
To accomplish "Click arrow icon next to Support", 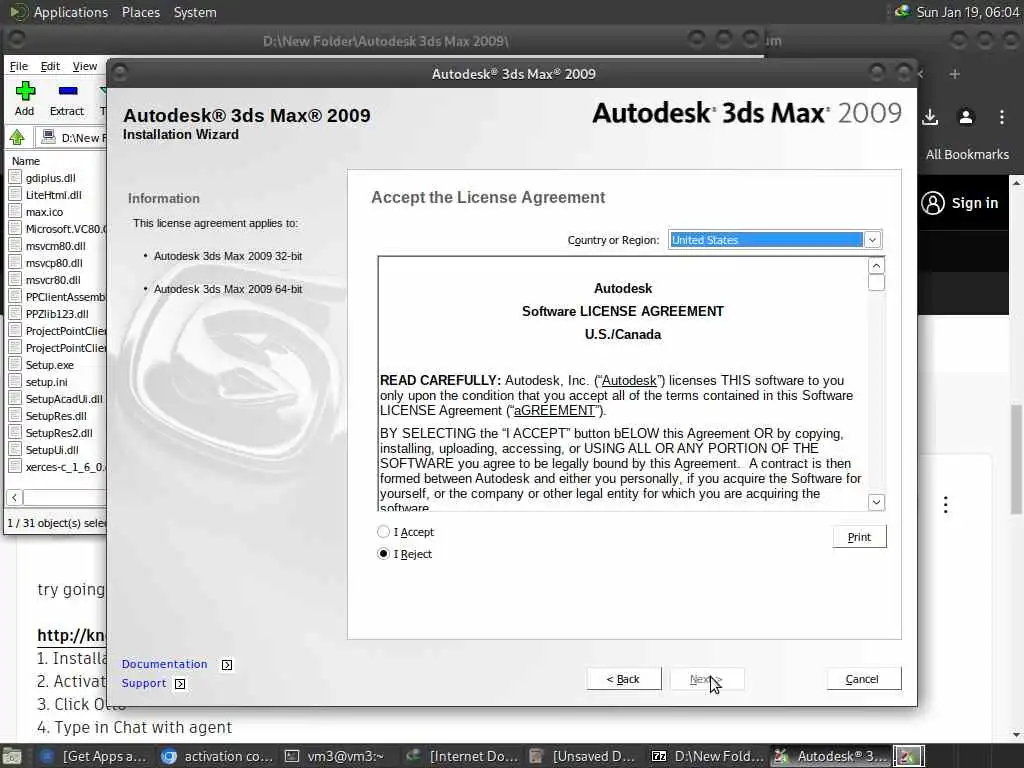I will (x=180, y=684).
